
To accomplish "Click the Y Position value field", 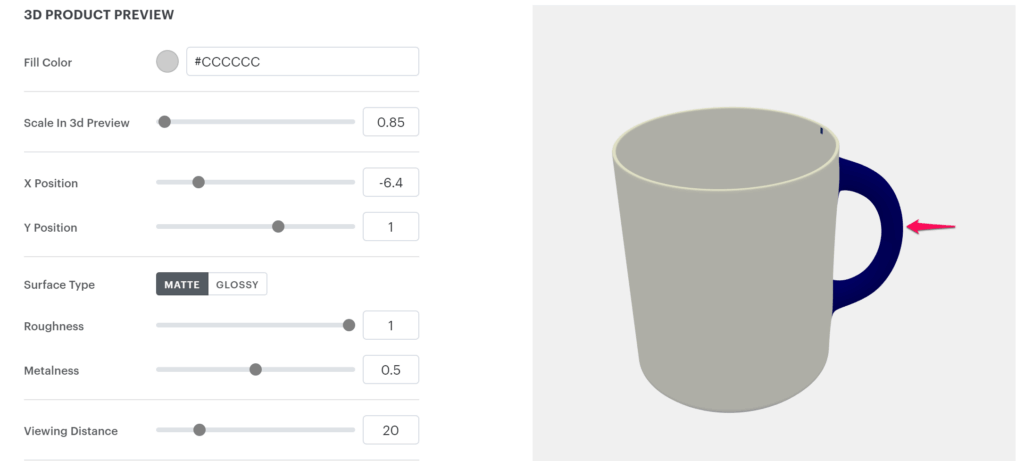I will tap(390, 227).
